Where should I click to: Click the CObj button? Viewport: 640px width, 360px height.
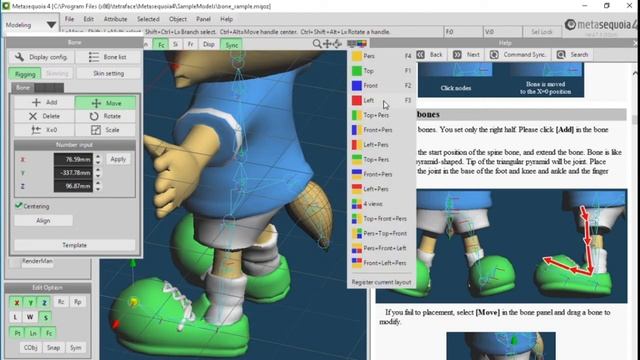coord(31,348)
